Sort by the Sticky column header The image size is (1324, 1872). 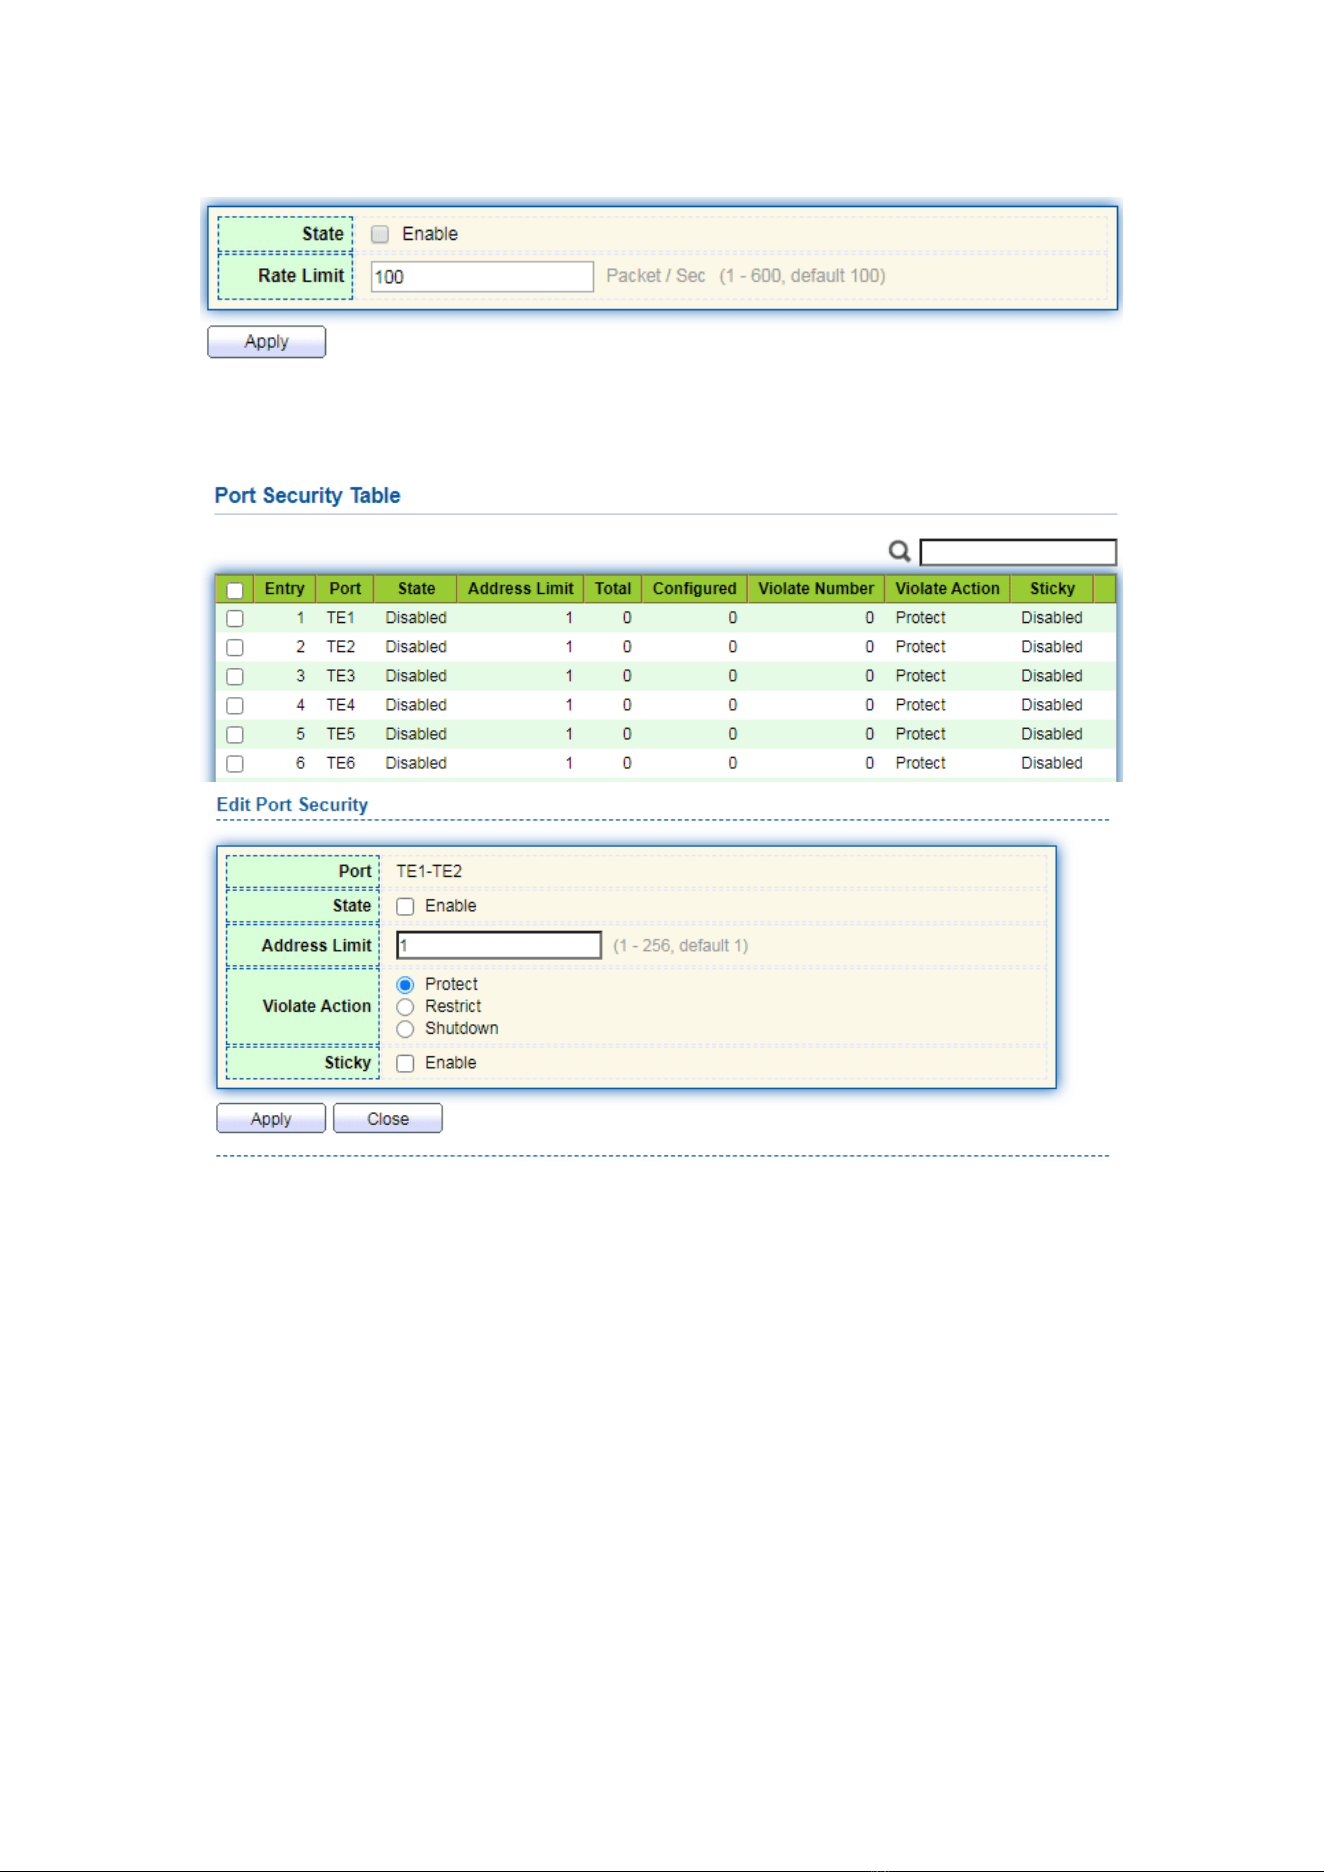click(1052, 589)
